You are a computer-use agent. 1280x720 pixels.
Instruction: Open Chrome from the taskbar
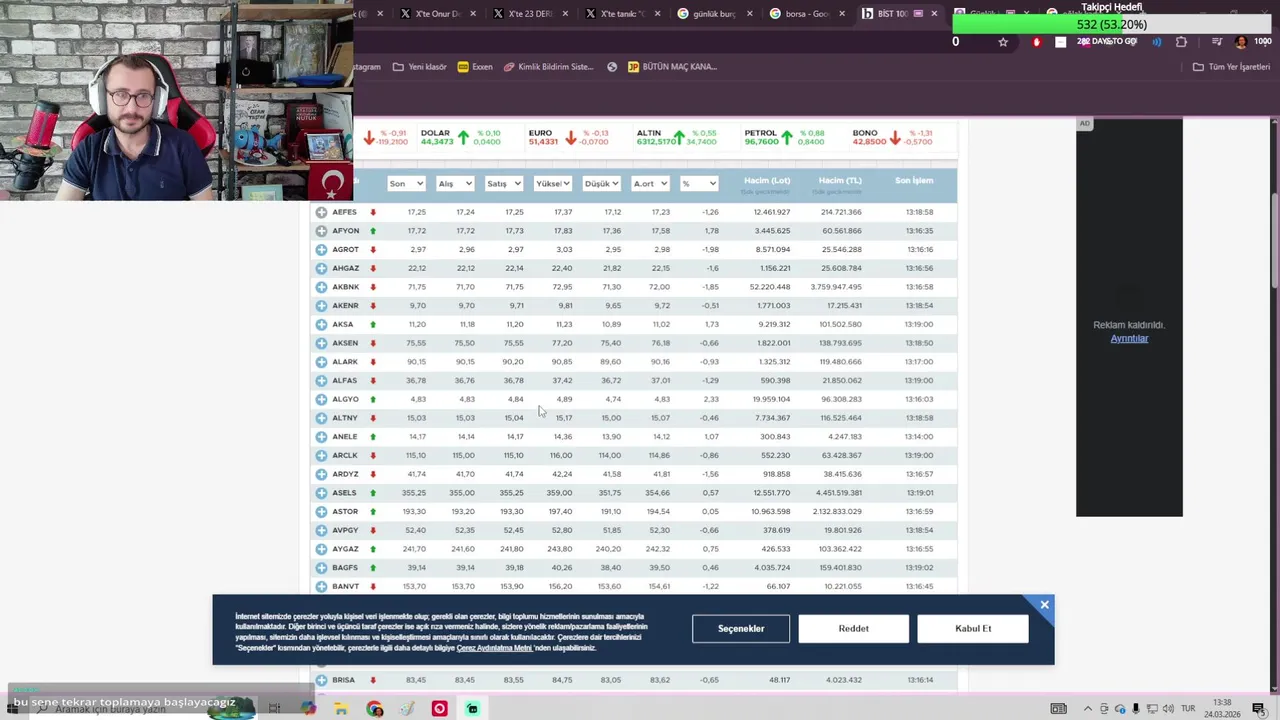(375, 709)
